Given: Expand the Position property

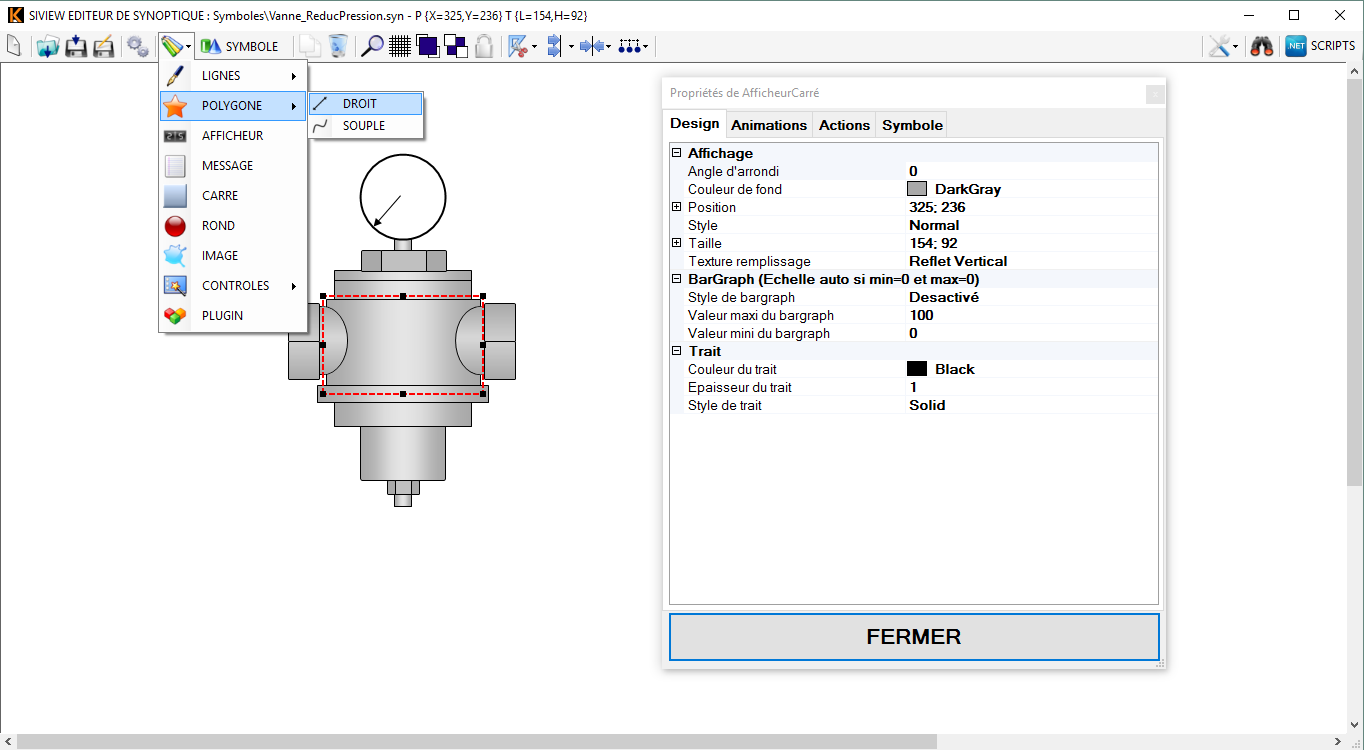Looking at the screenshot, I should (677, 207).
